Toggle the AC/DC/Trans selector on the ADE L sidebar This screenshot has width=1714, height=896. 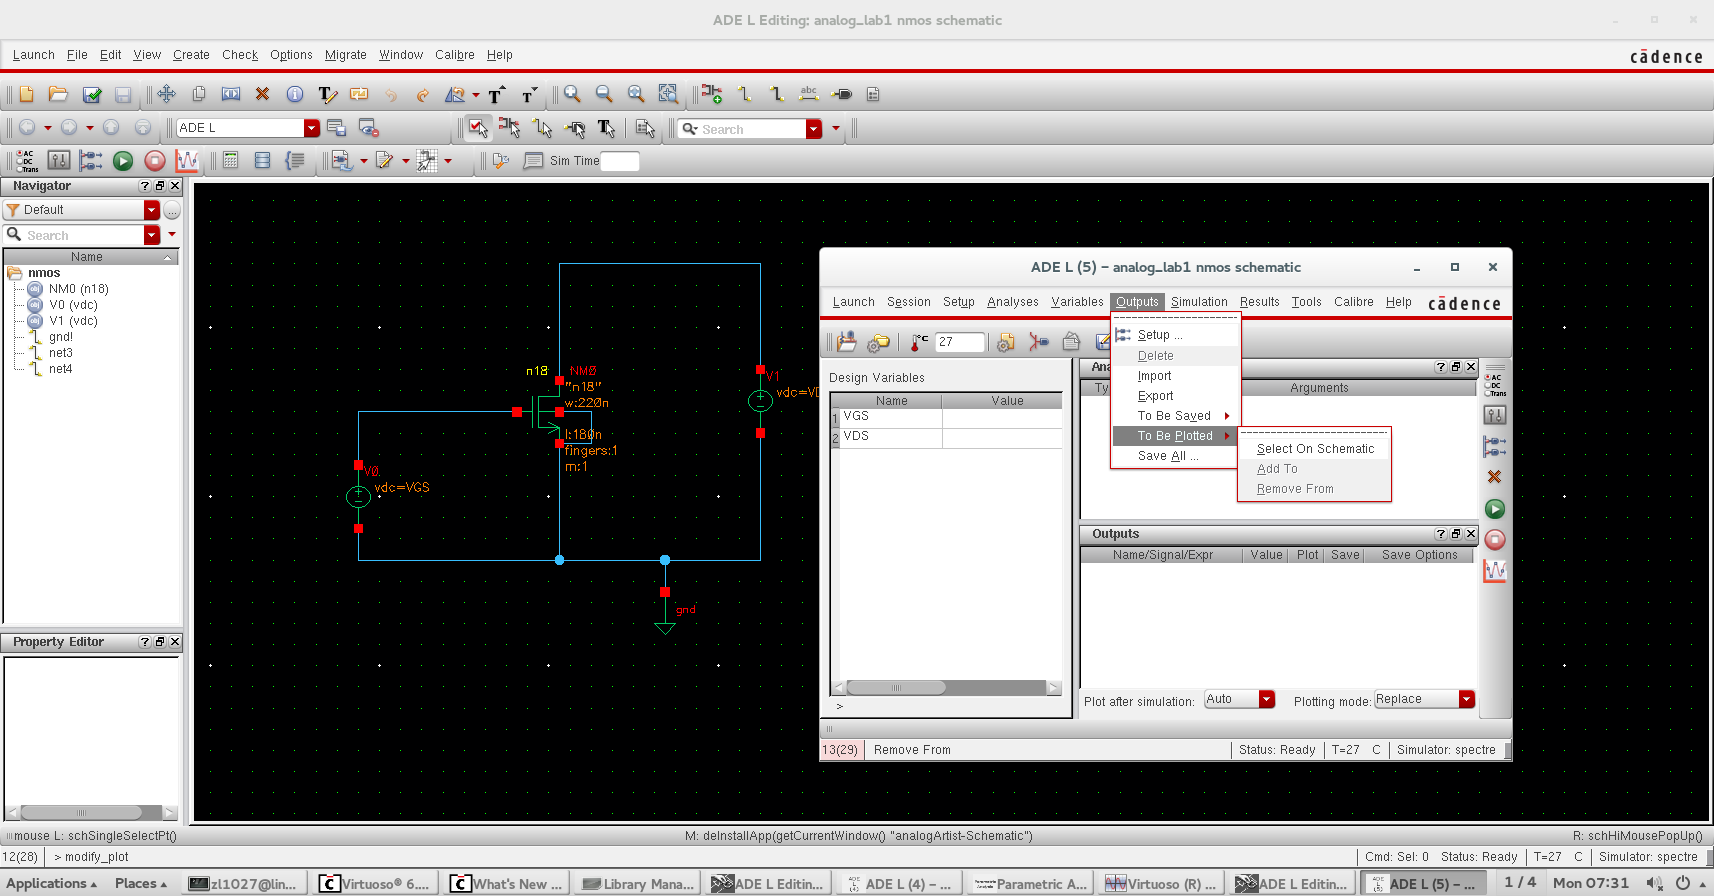tap(1495, 385)
